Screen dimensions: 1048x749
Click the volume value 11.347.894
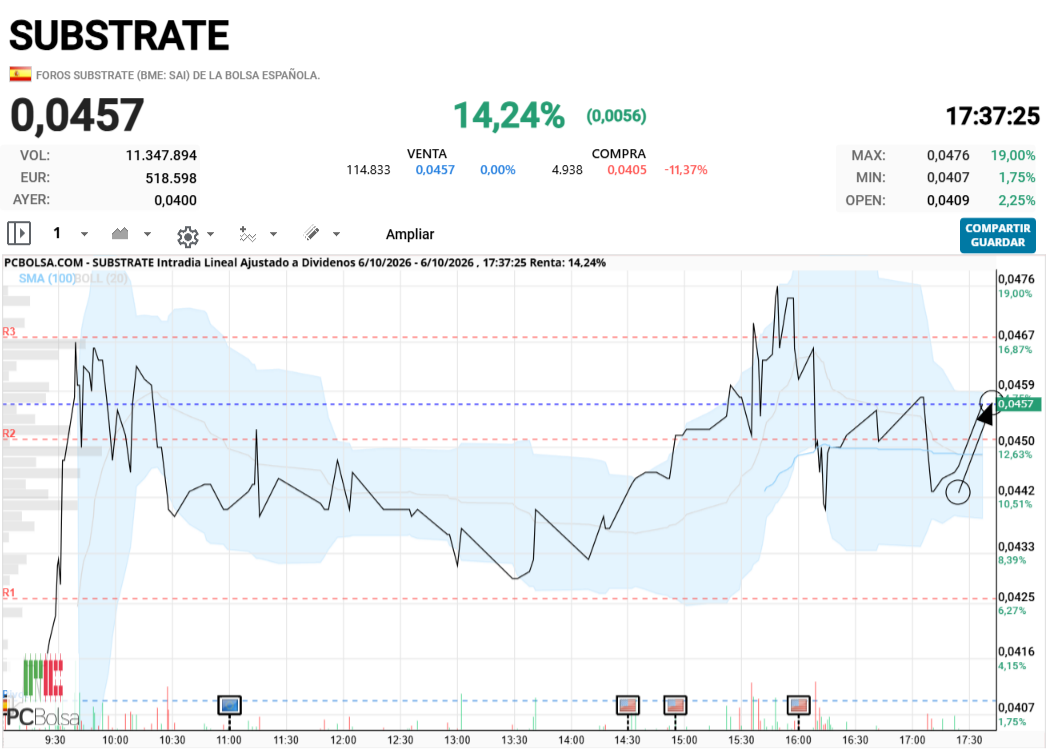(x=161, y=156)
